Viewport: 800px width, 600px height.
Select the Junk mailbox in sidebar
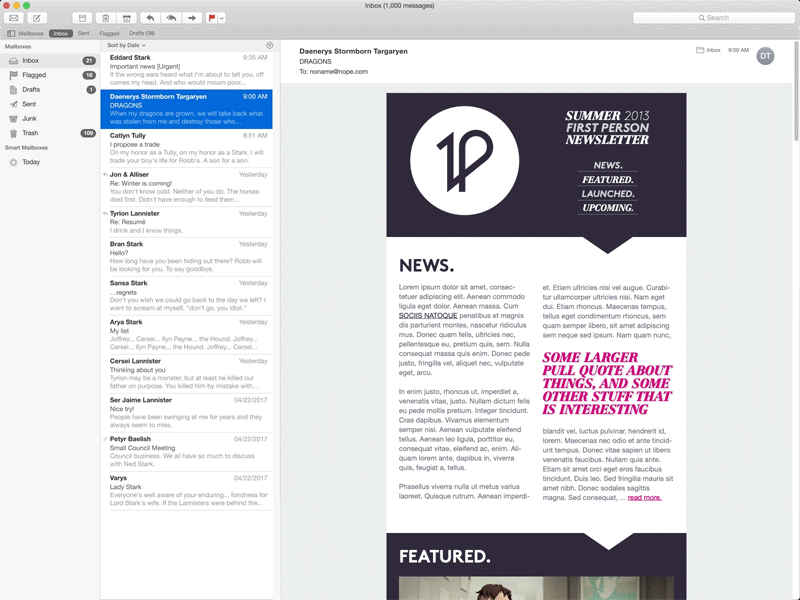pyautogui.click(x=50, y=118)
